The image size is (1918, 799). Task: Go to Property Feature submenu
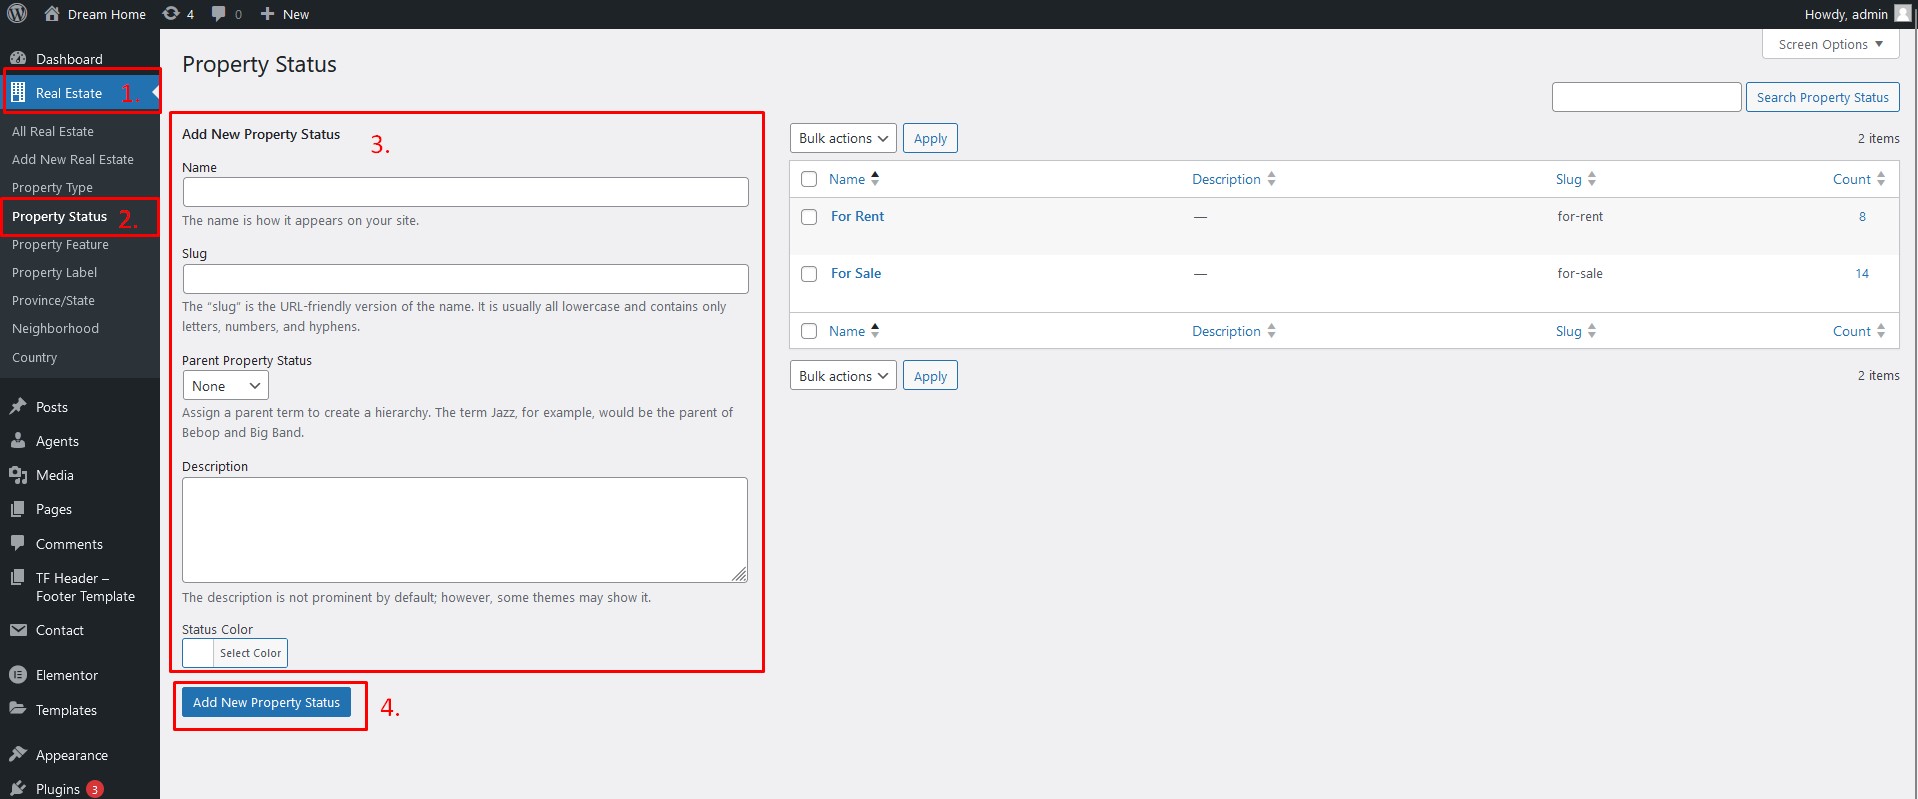click(x=60, y=244)
